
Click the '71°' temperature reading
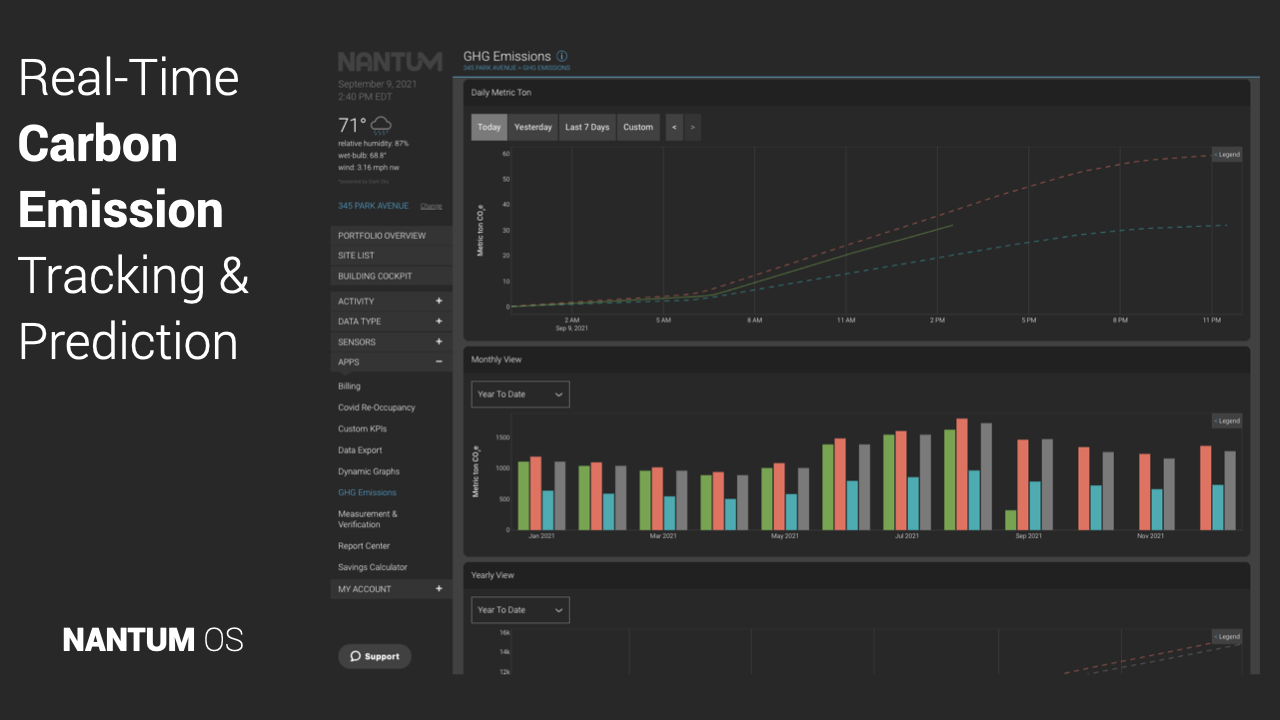point(353,125)
